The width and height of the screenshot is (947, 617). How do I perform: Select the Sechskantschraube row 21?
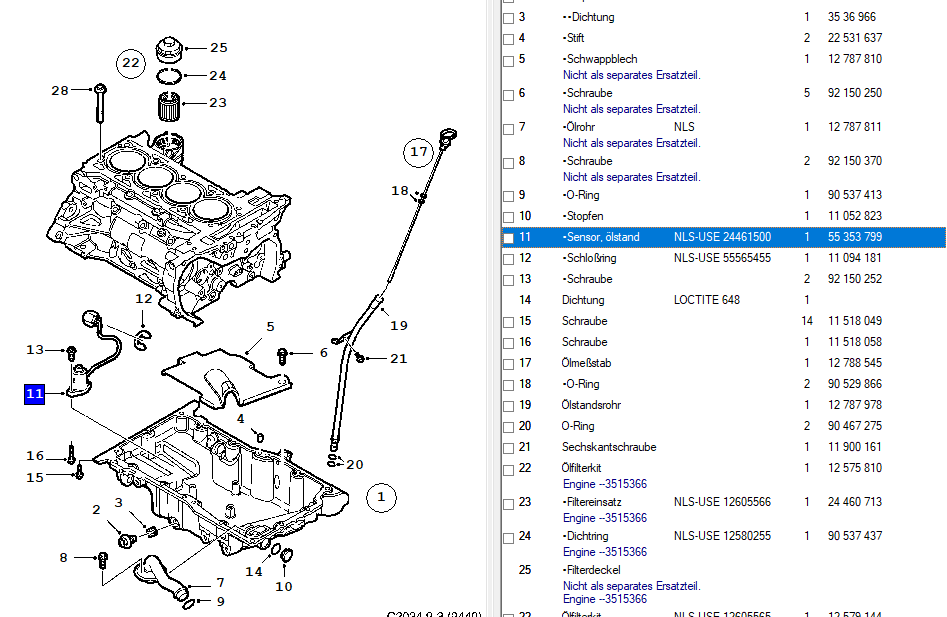724,447
